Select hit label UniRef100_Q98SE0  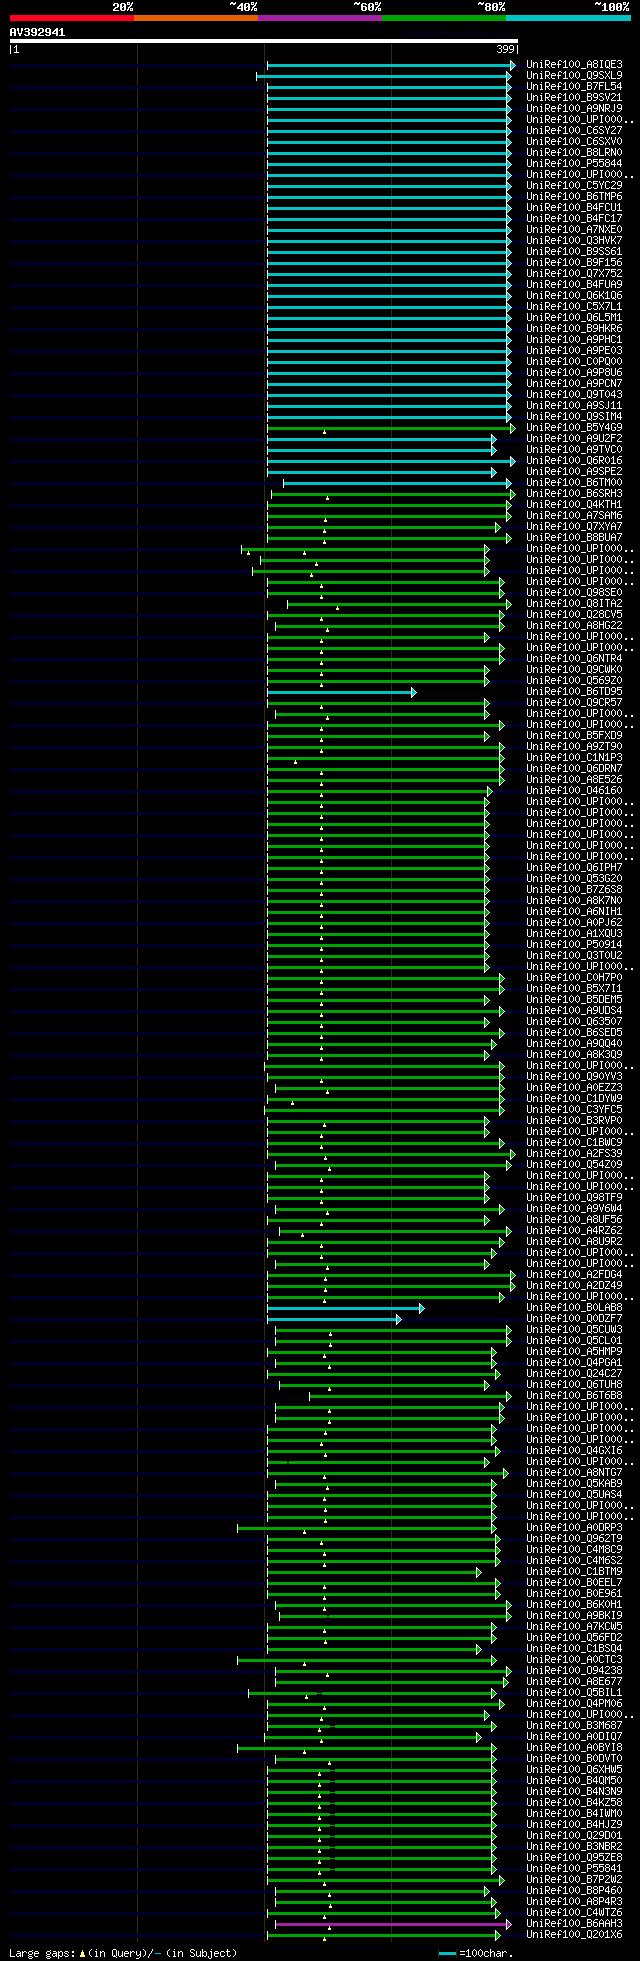pos(574,593)
